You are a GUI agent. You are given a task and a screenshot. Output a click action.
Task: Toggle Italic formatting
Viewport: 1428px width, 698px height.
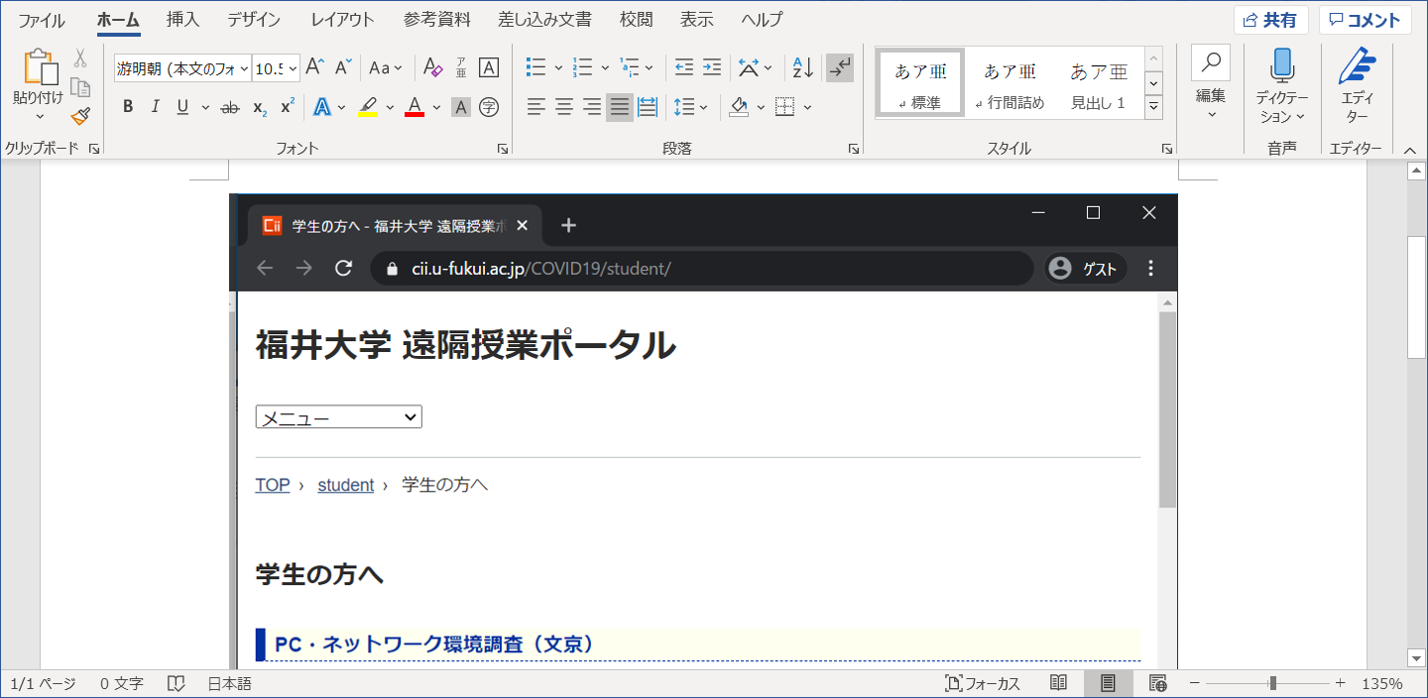click(x=155, y=107)
